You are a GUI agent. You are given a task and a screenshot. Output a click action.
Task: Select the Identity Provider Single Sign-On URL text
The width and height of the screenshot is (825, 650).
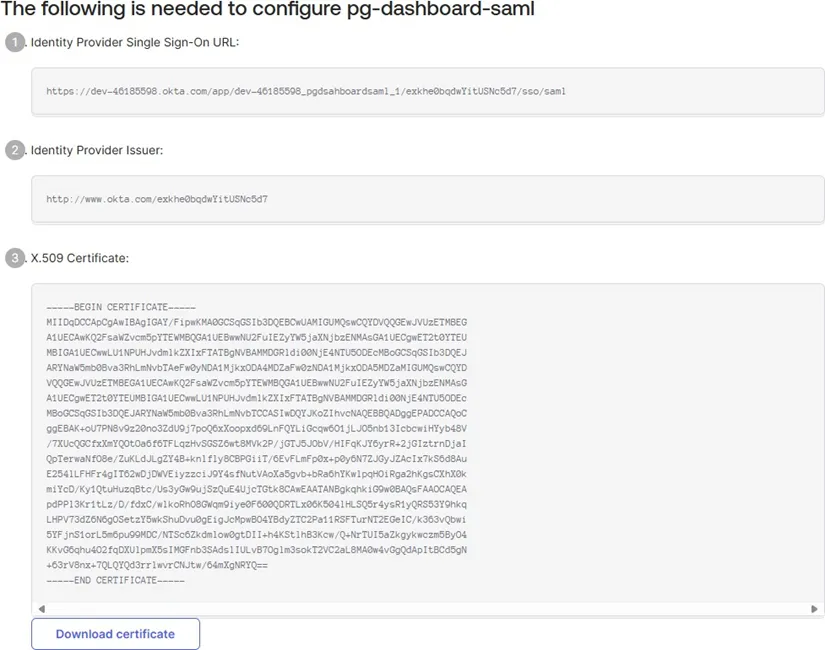tap(305, 91)
